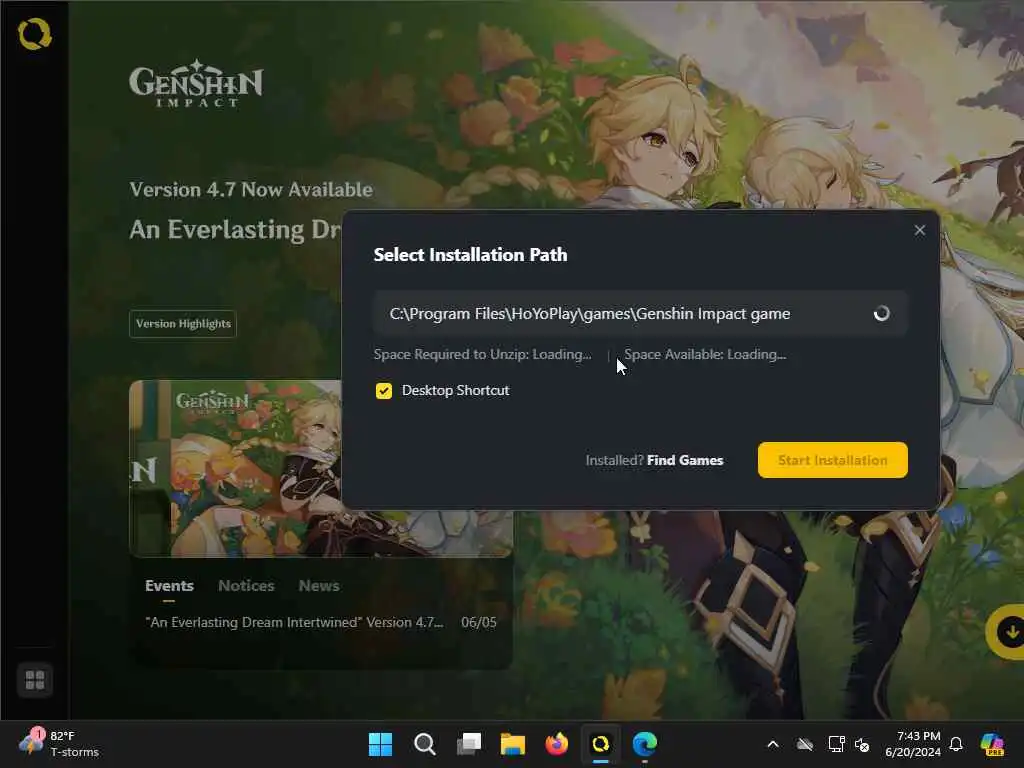Click the Find Games link
Screen dimensions: 1024x768
[685, 460]
